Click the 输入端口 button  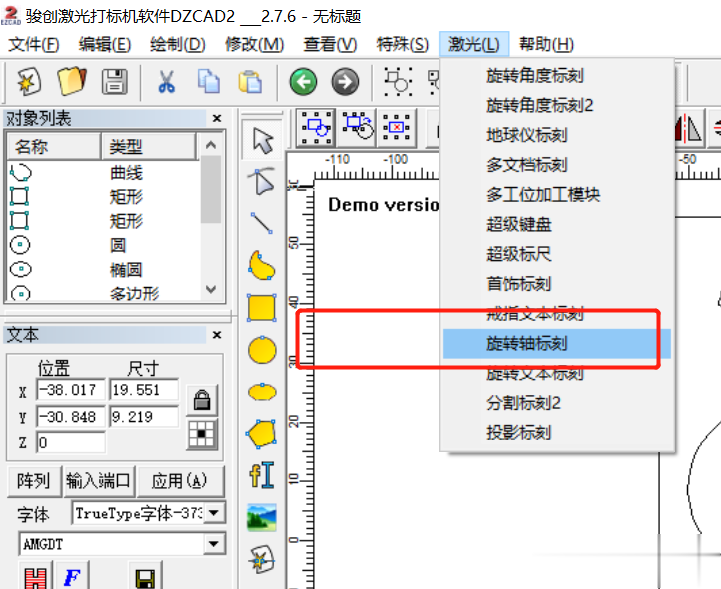coord(99,481)
